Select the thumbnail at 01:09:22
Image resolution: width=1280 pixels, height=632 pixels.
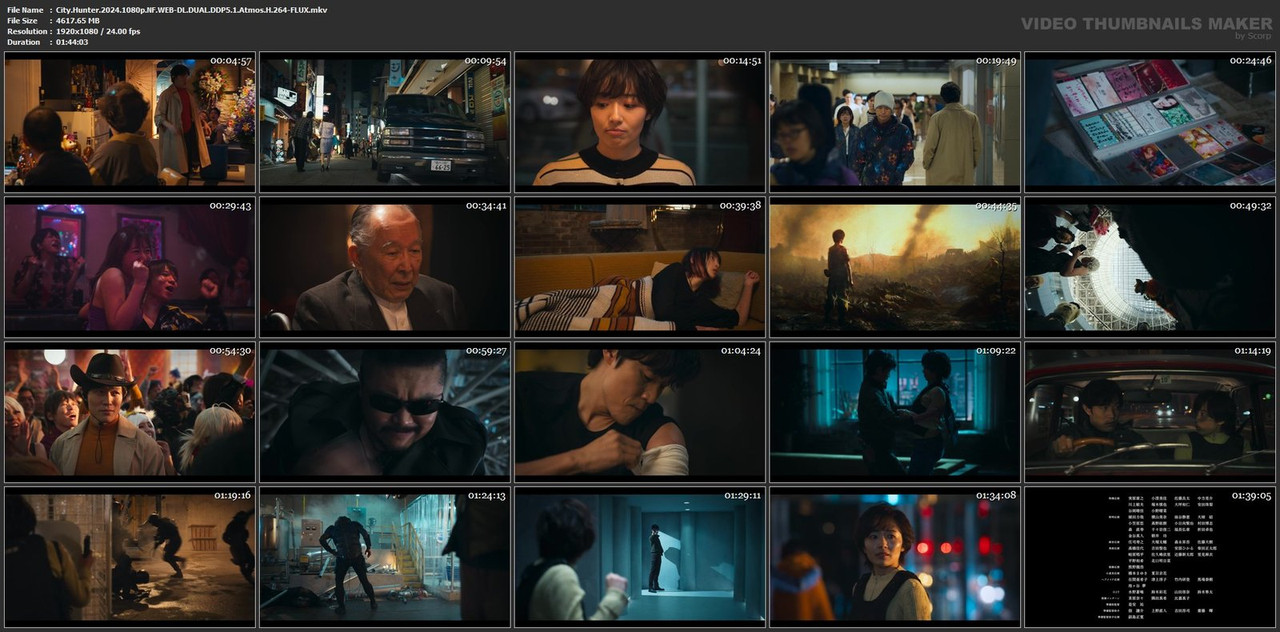click(x=895, y=411)
